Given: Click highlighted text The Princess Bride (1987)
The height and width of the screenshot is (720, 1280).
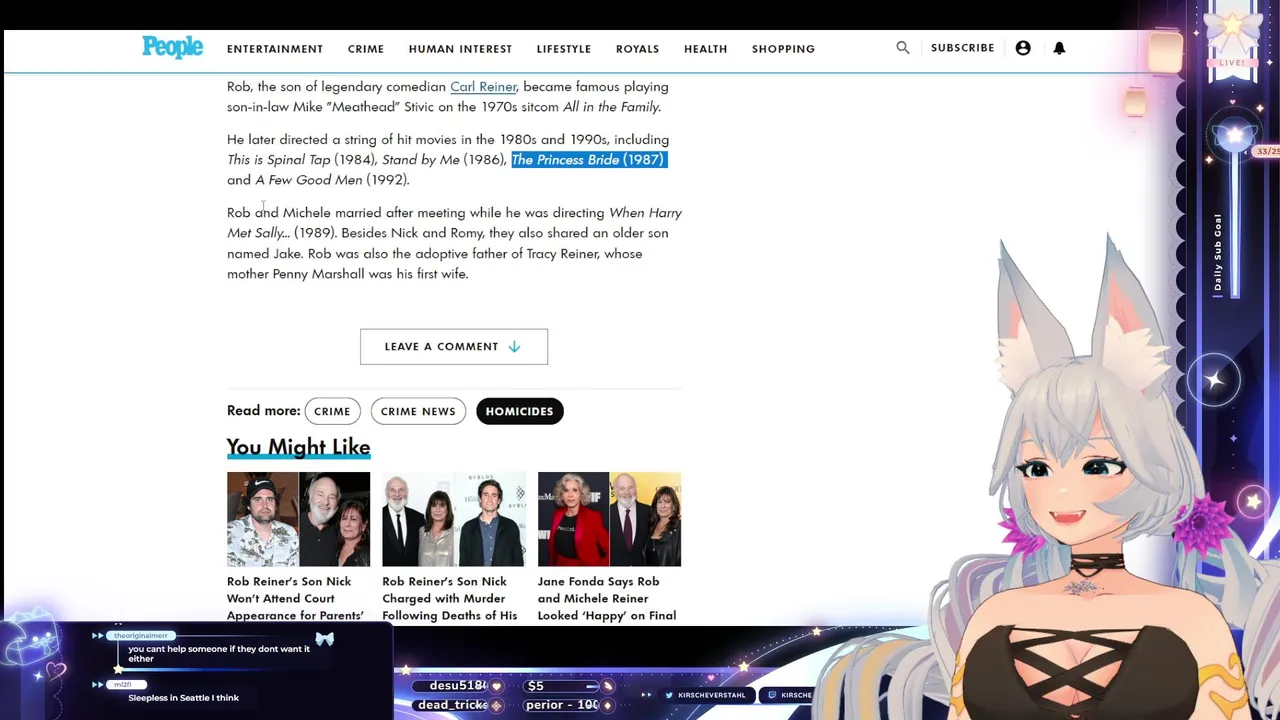Looking at the screenshot, I should [588, 160].
